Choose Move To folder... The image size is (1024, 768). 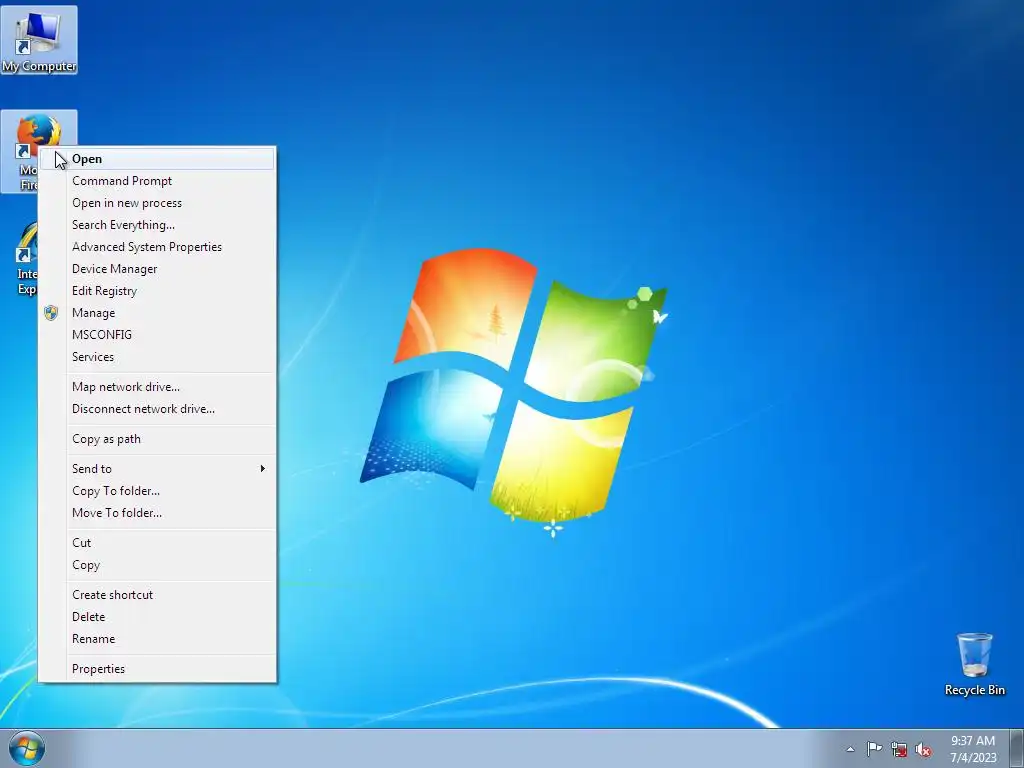click(x=157, y=513)
